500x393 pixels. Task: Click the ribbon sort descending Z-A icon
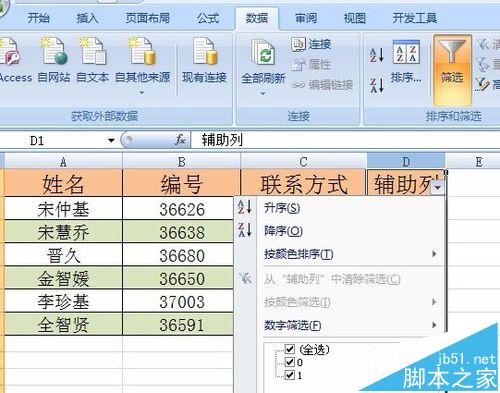pos(377,85)
